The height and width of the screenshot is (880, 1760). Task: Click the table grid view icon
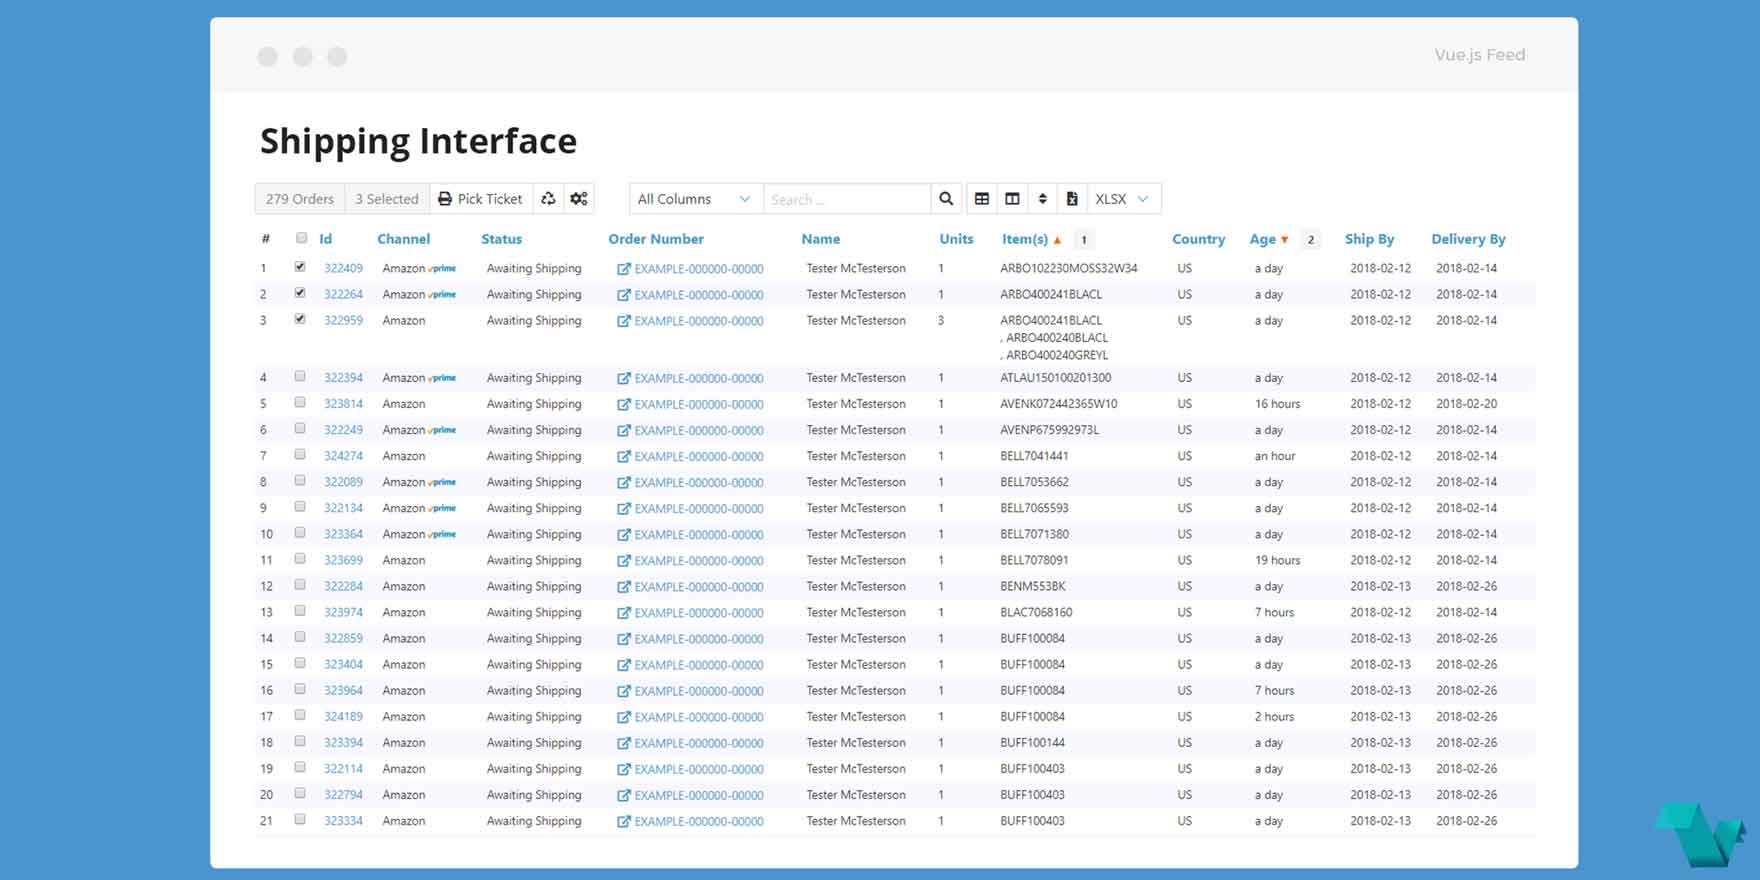click(x=982, y=199)
